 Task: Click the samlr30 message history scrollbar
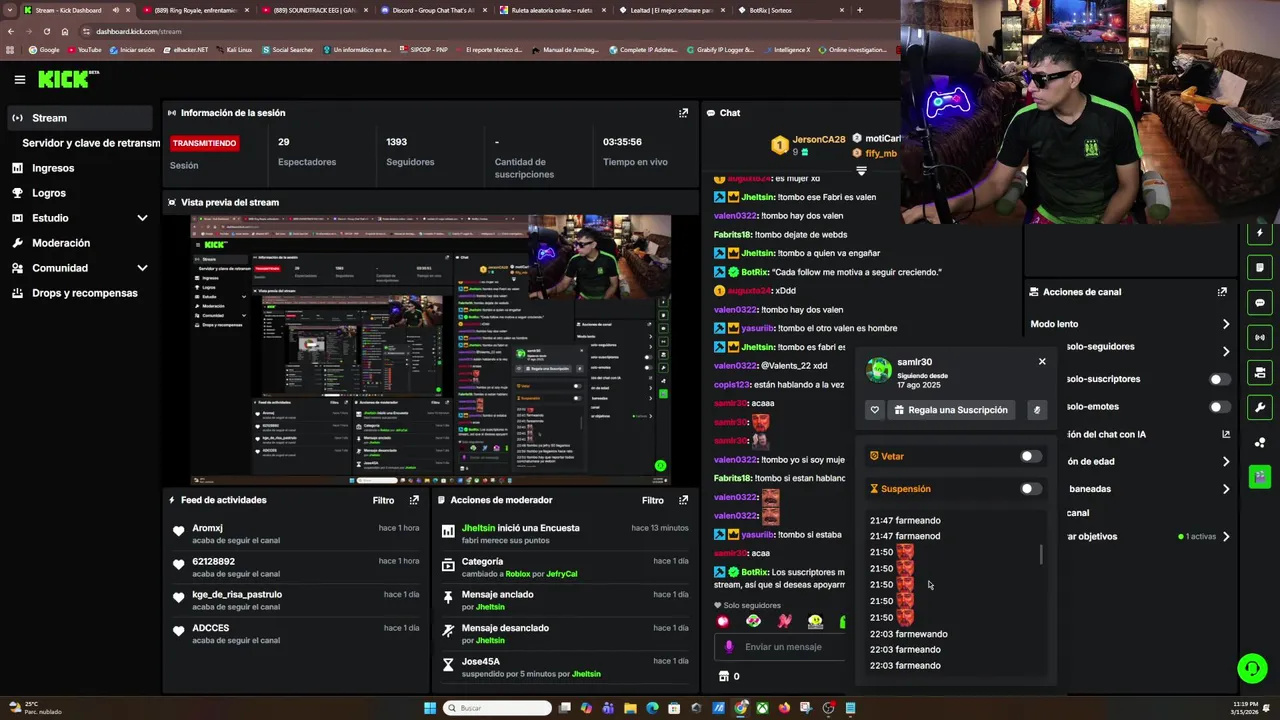(x=1041, y=554)
